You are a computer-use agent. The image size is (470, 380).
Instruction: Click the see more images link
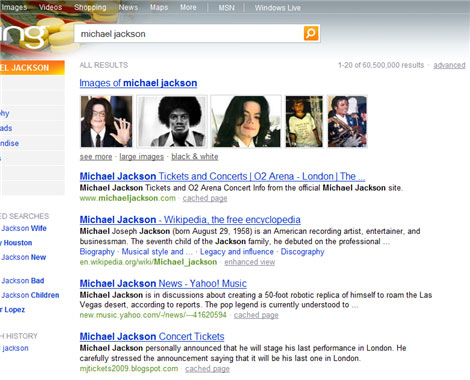coord(96,157)
